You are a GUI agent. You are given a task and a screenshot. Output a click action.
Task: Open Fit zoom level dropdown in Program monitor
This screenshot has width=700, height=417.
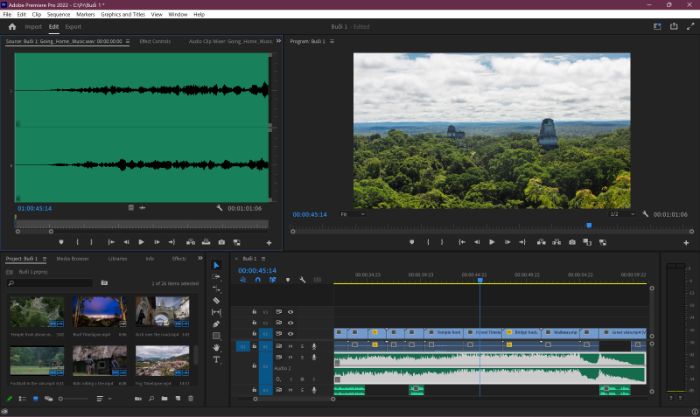click(x=353, y=214)
